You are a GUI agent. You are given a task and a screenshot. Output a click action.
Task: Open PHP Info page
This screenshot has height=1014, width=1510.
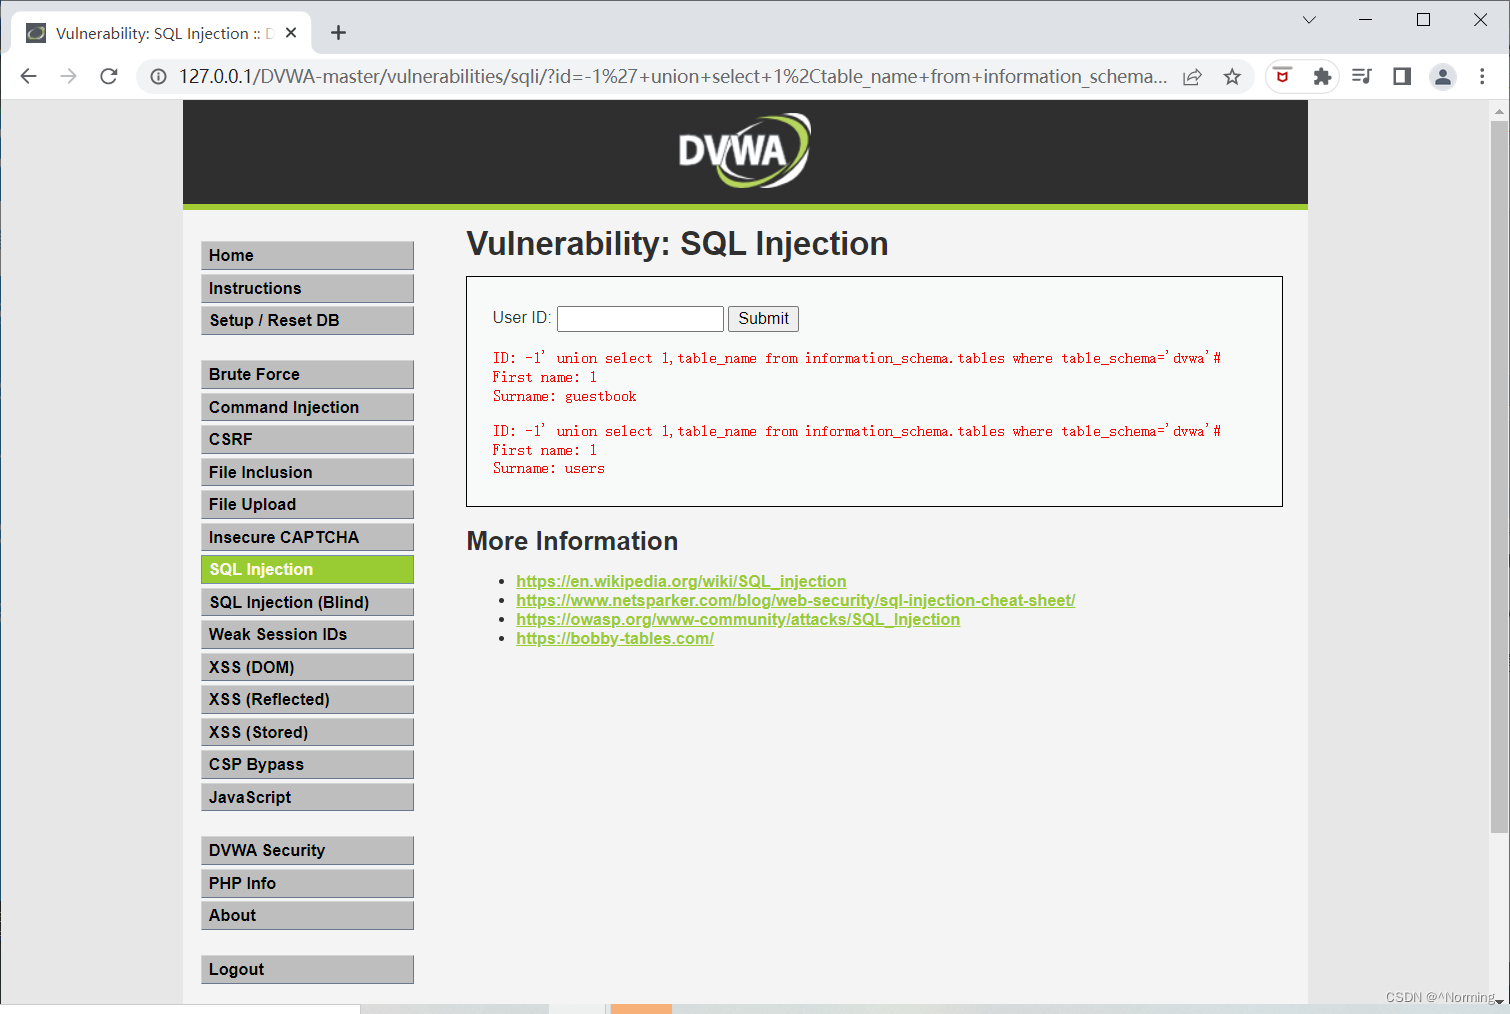click(x=307, y=883)
